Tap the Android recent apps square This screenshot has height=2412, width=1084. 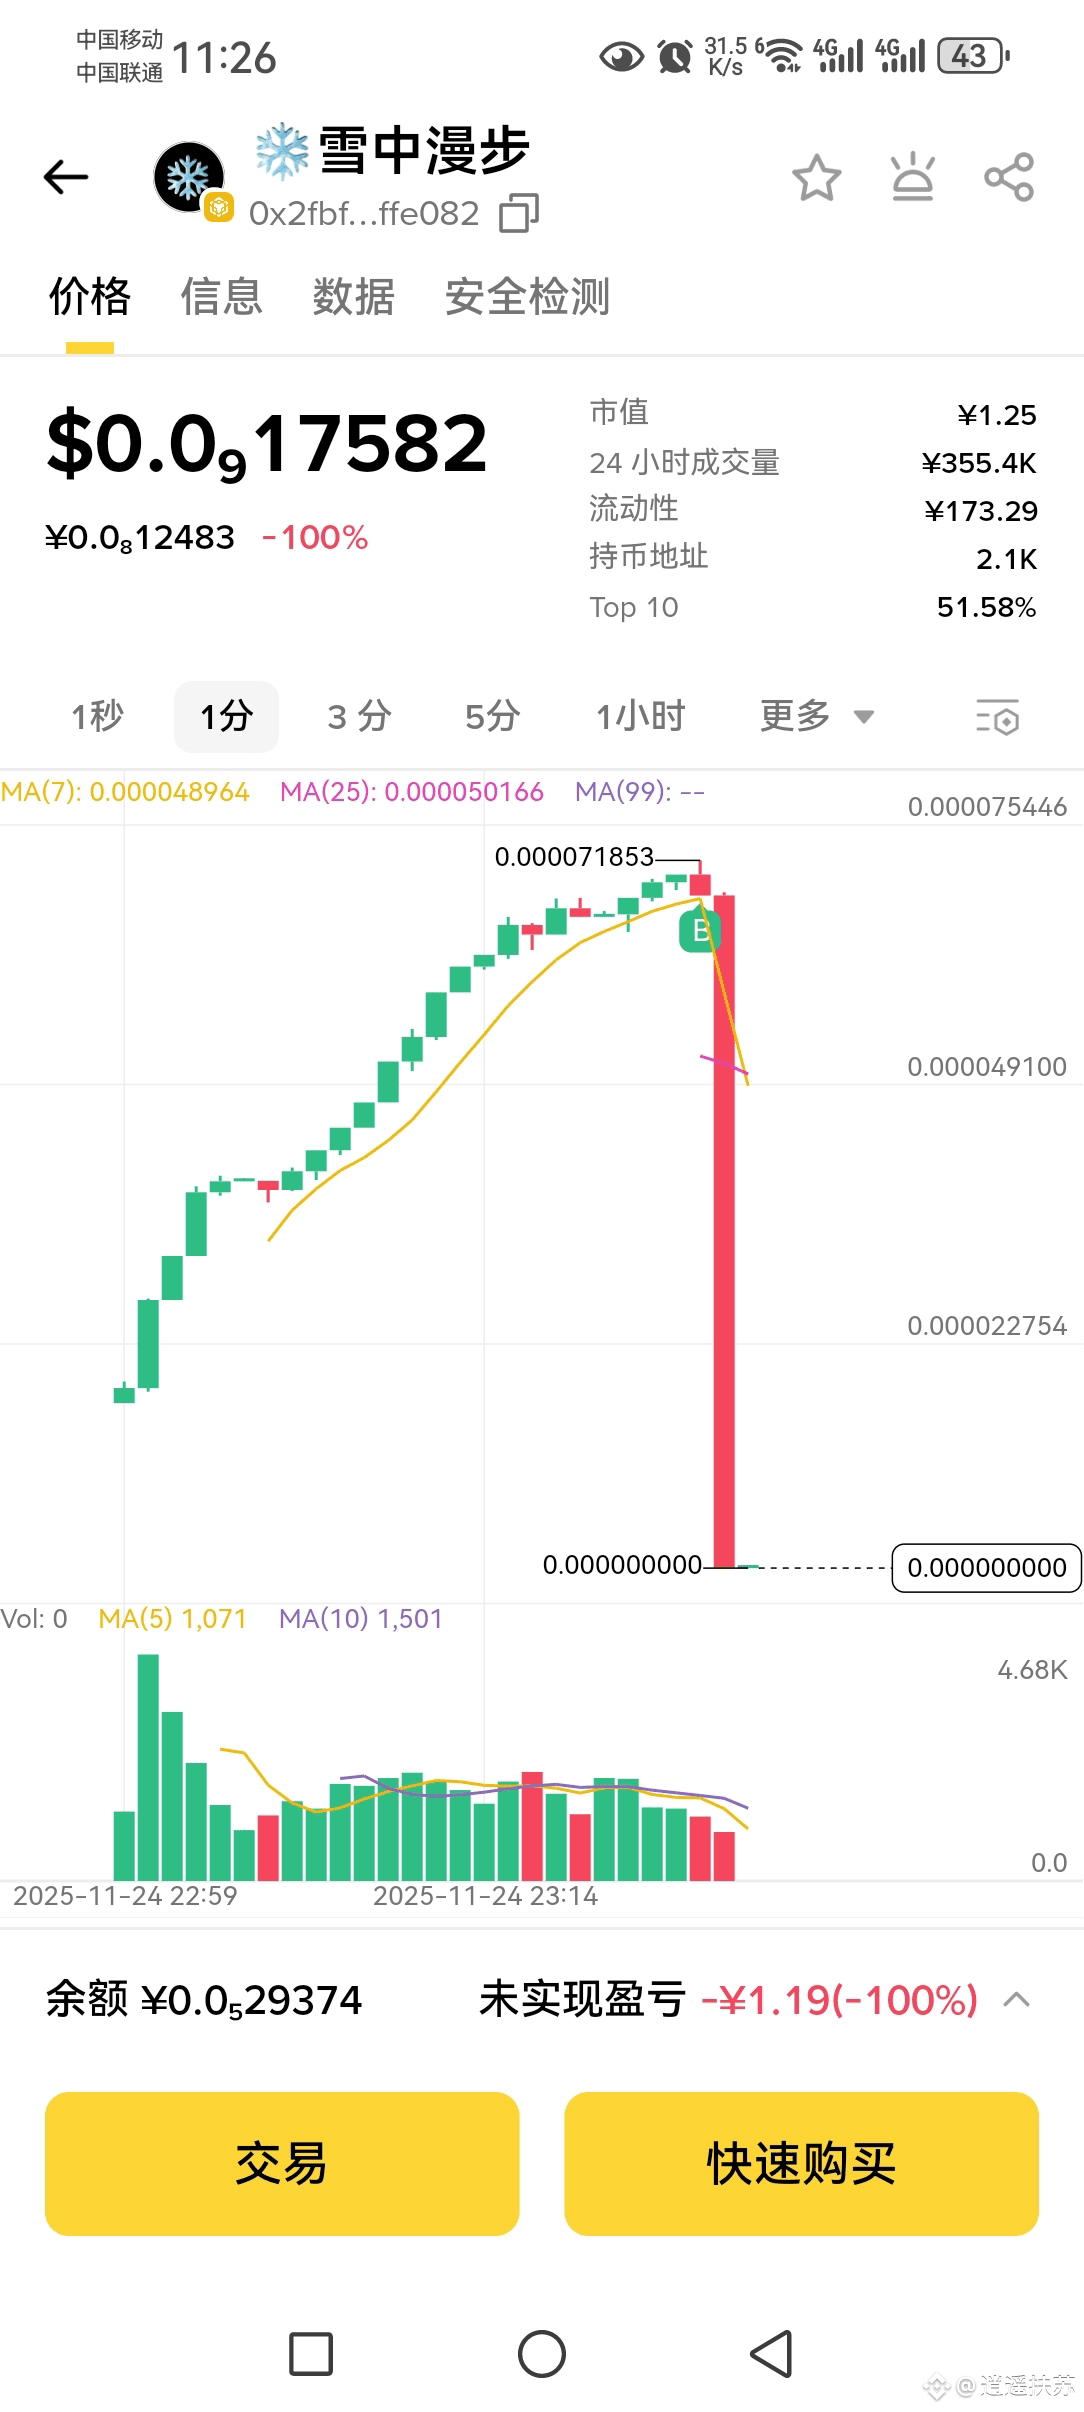pyautogui.click(x=311, y=2353)
